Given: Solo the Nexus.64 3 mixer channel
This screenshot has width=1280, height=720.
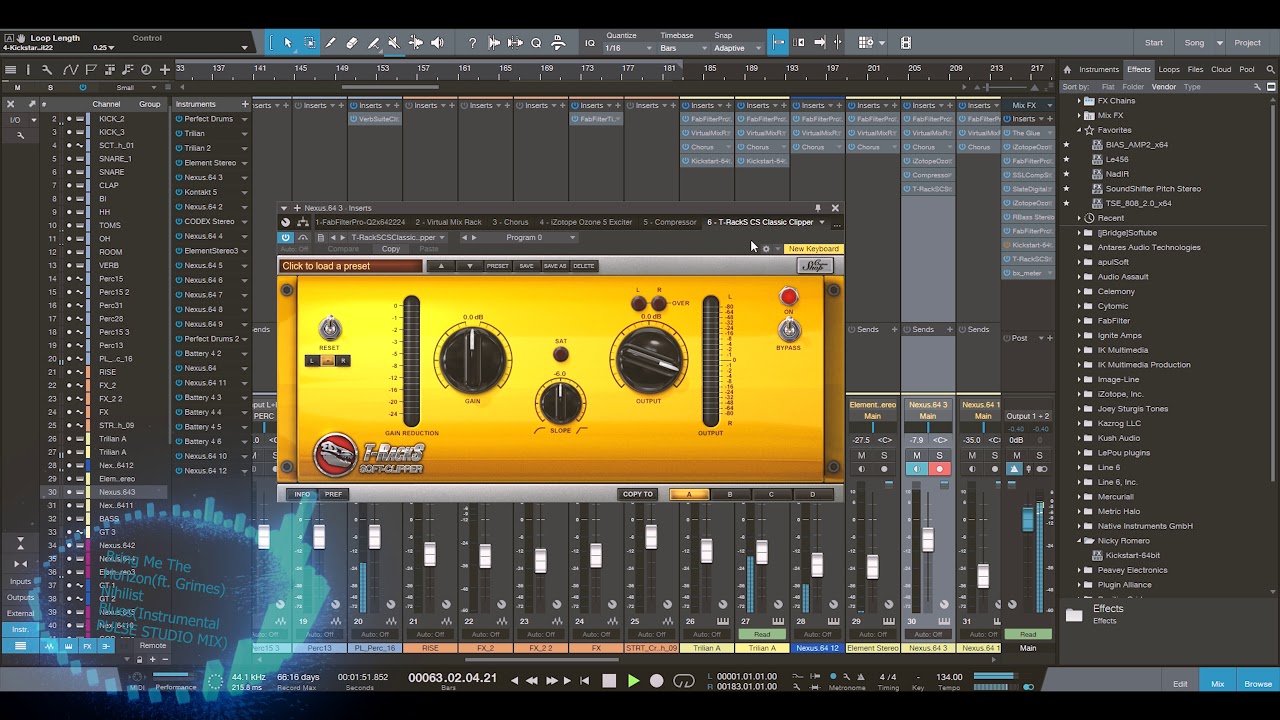Looking at the screenshot, I should click(x=939, y=455).
